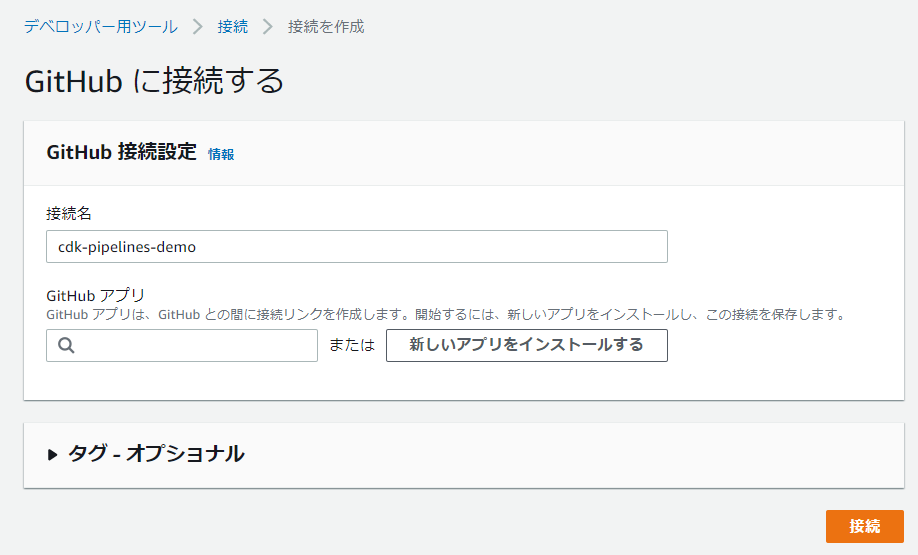Click the GitHub 接続設定 section title
This screenshot has width=918, height=555.
121,152
